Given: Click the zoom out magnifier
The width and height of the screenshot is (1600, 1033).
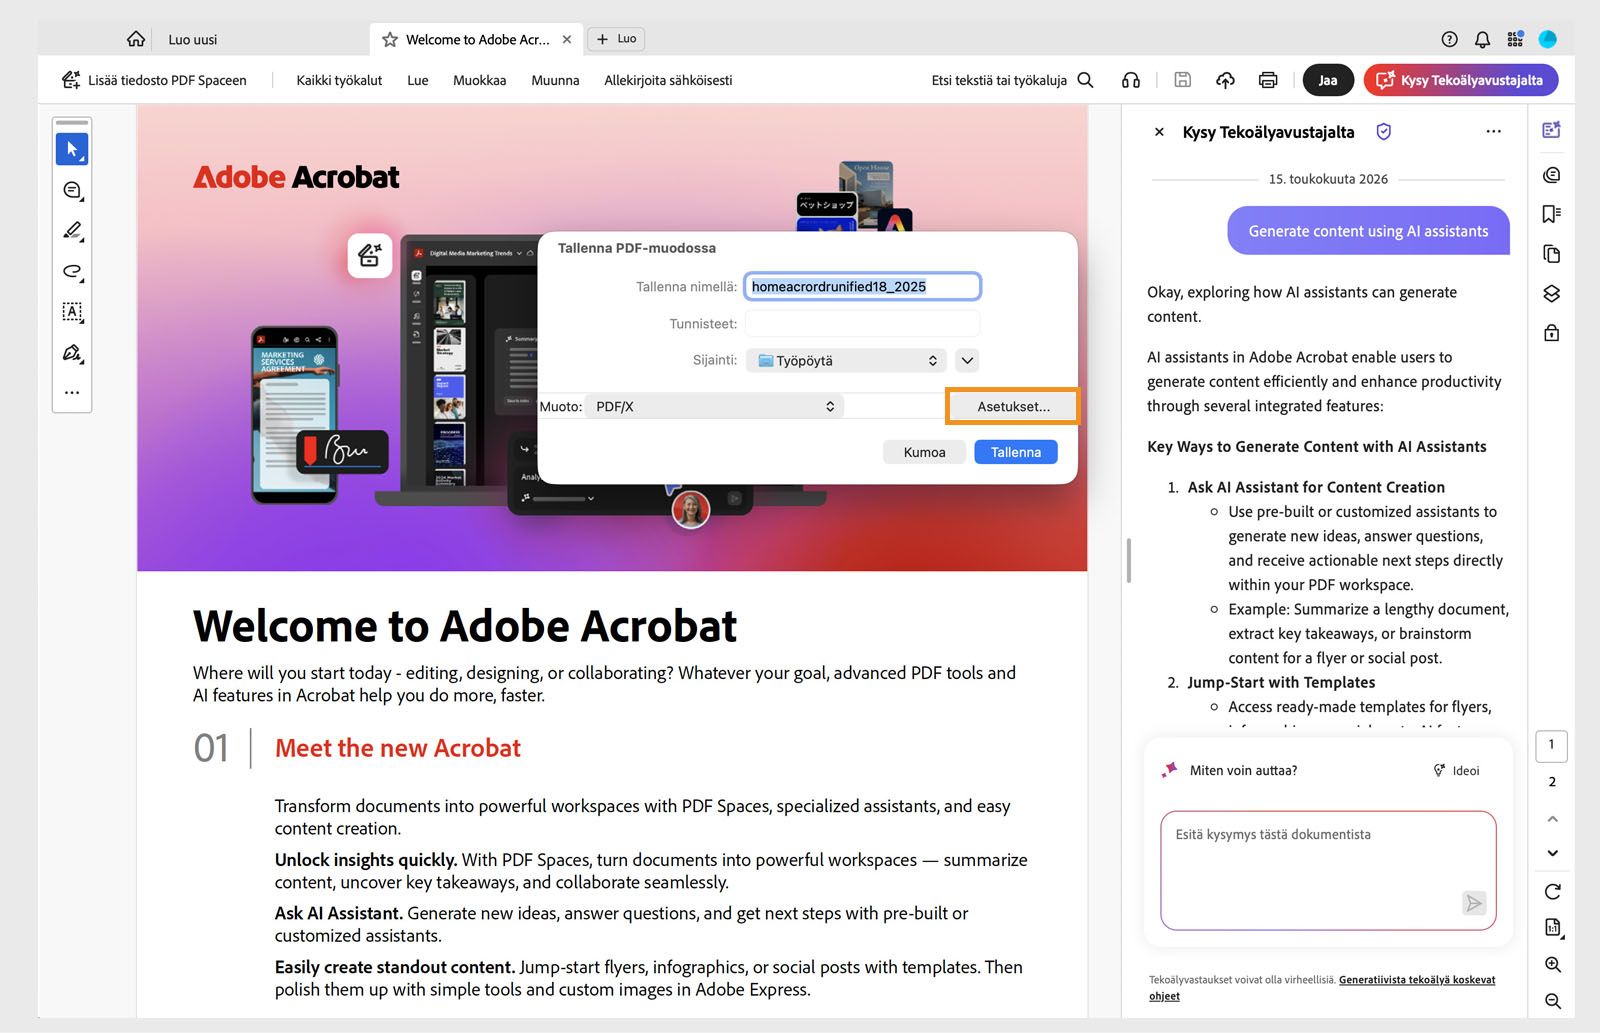Looking at the screenshot, I should [1552, 1001].
